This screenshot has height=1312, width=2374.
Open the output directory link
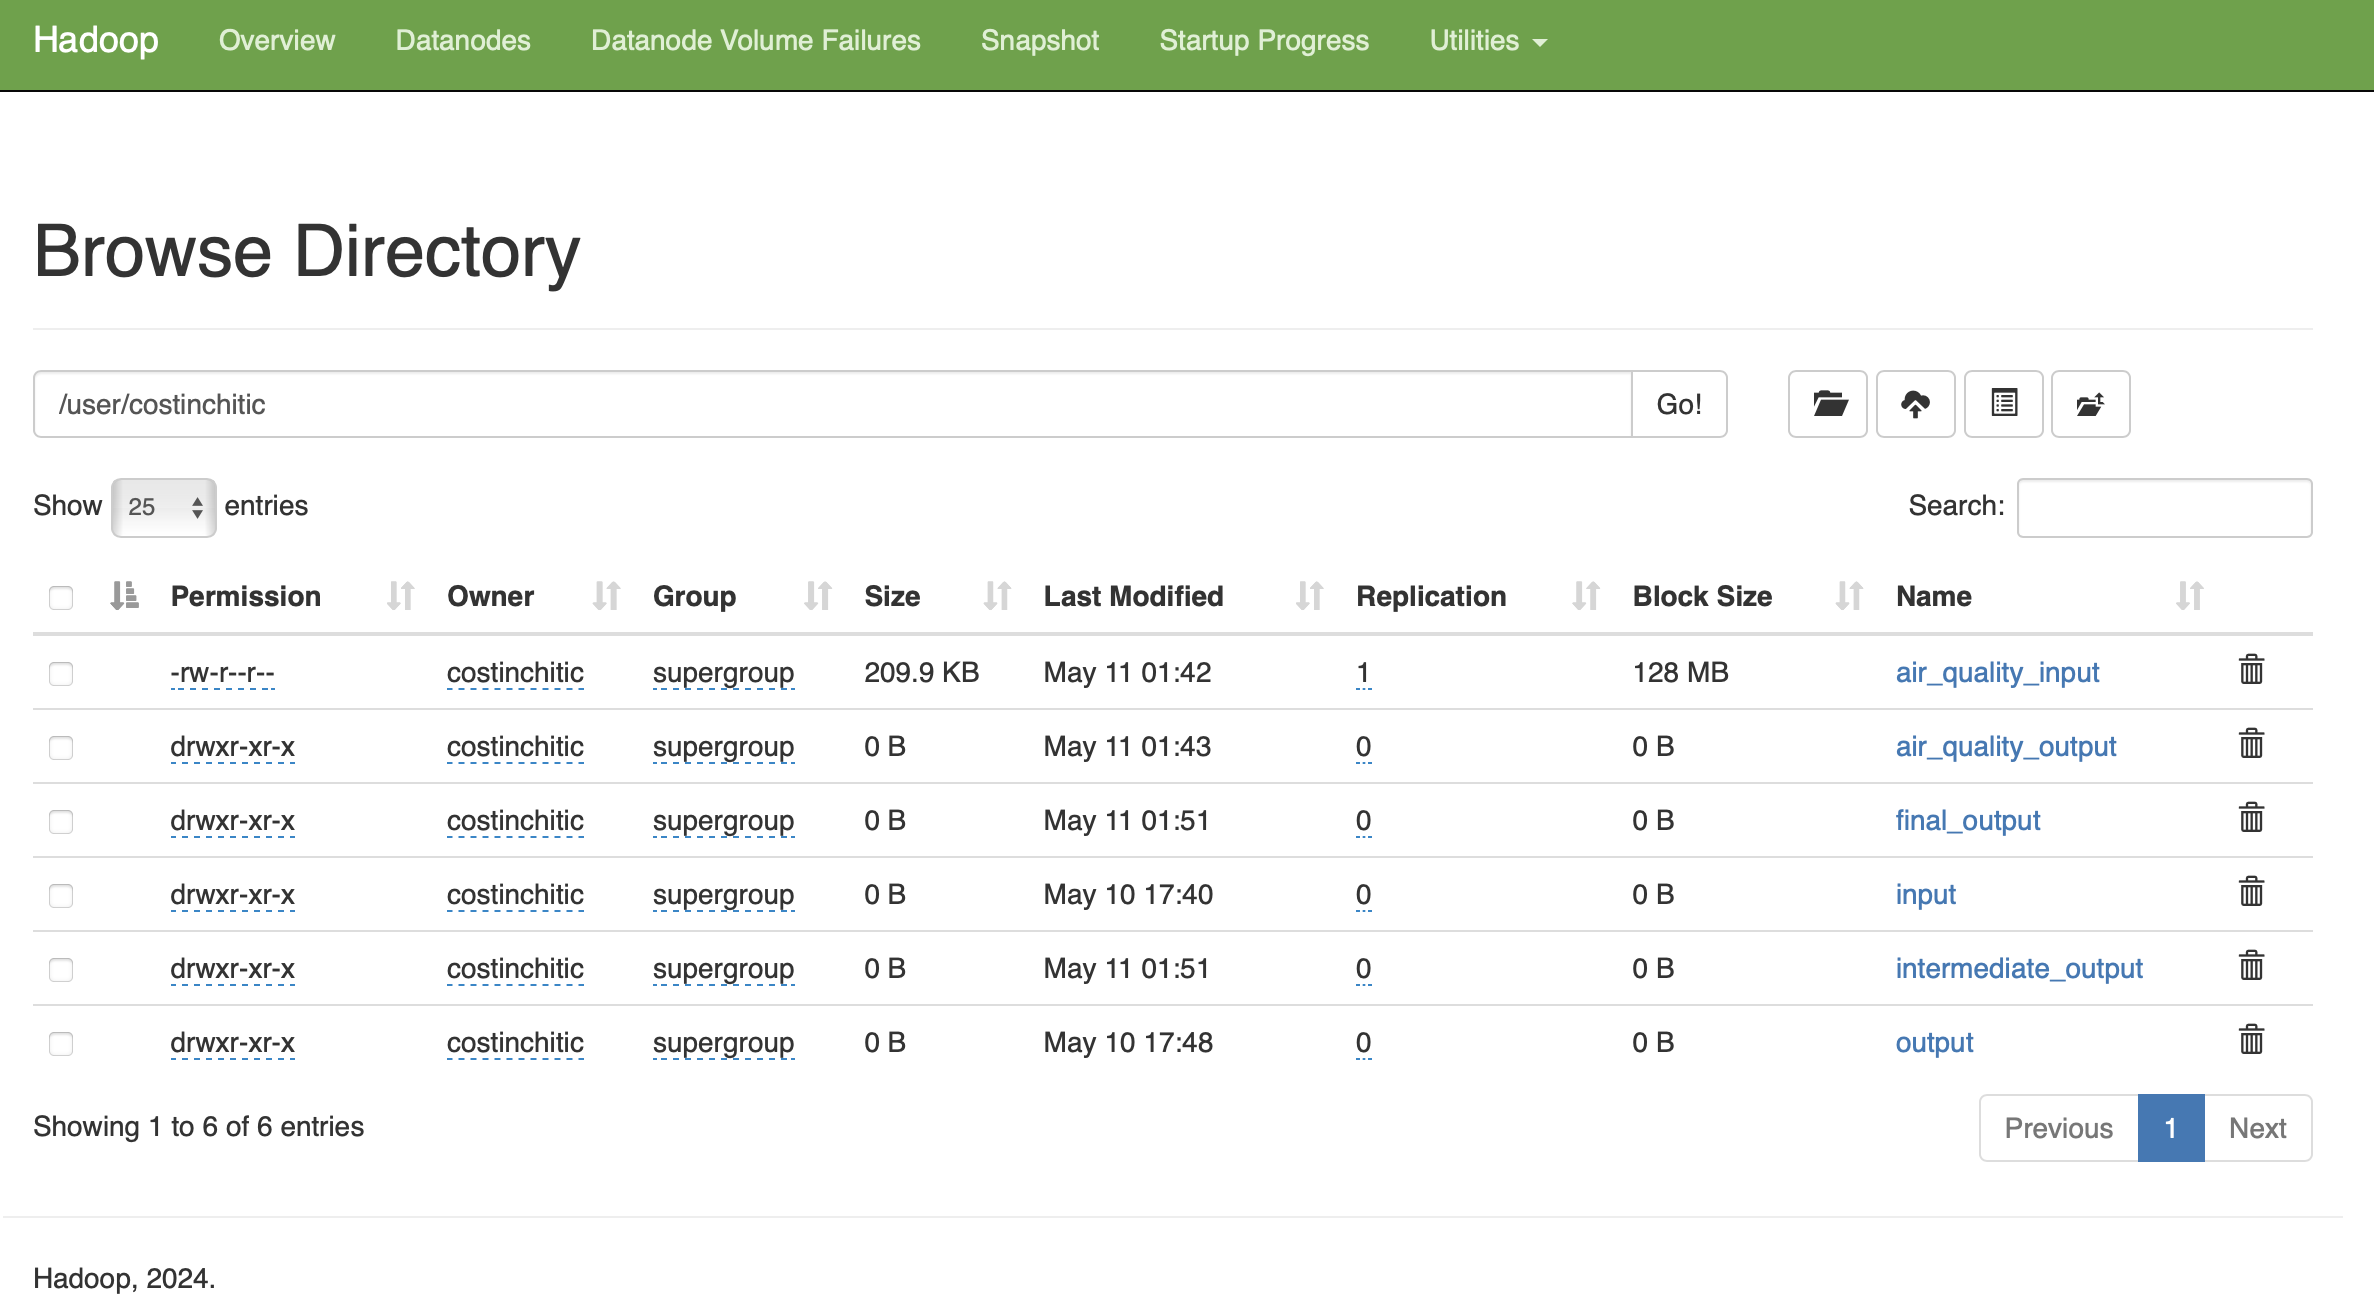pyautogui.click(x=1934, y=1042)
